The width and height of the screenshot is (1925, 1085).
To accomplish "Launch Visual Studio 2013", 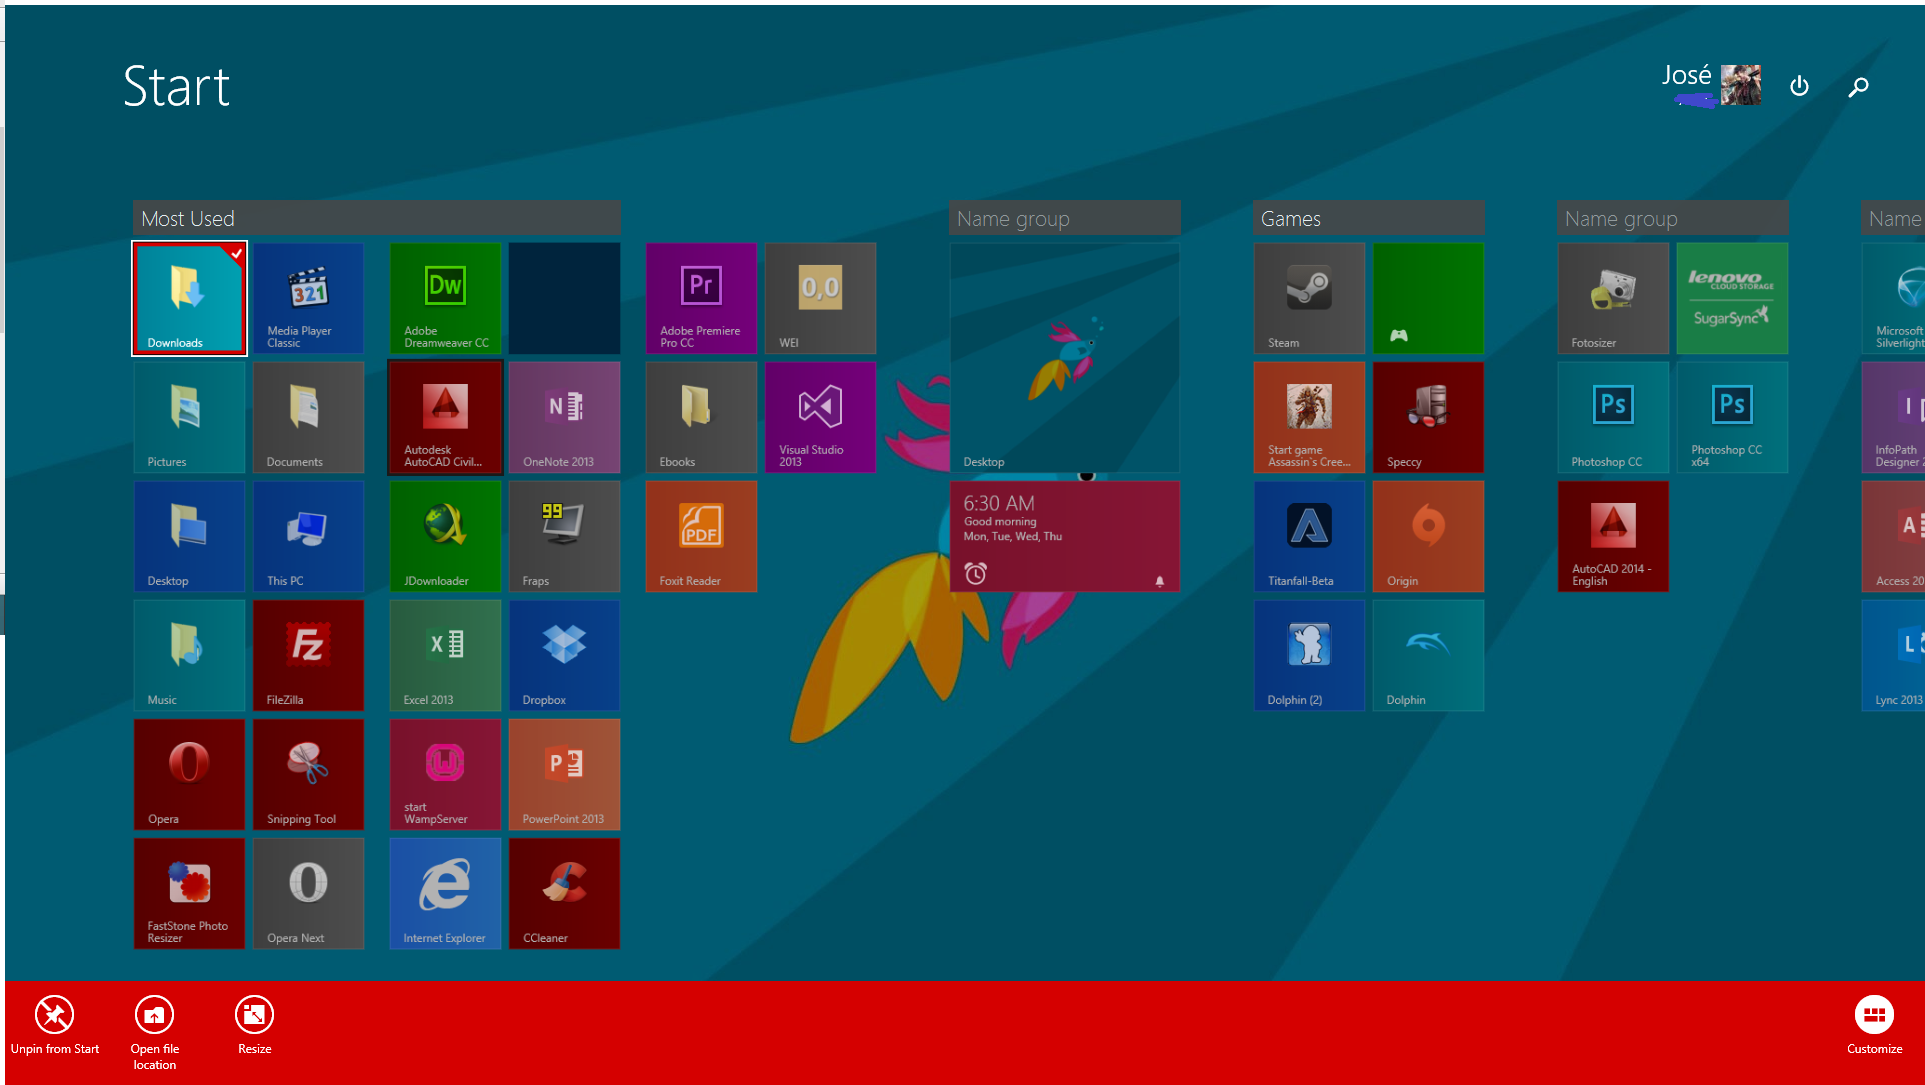I will [x=820, y=417].
